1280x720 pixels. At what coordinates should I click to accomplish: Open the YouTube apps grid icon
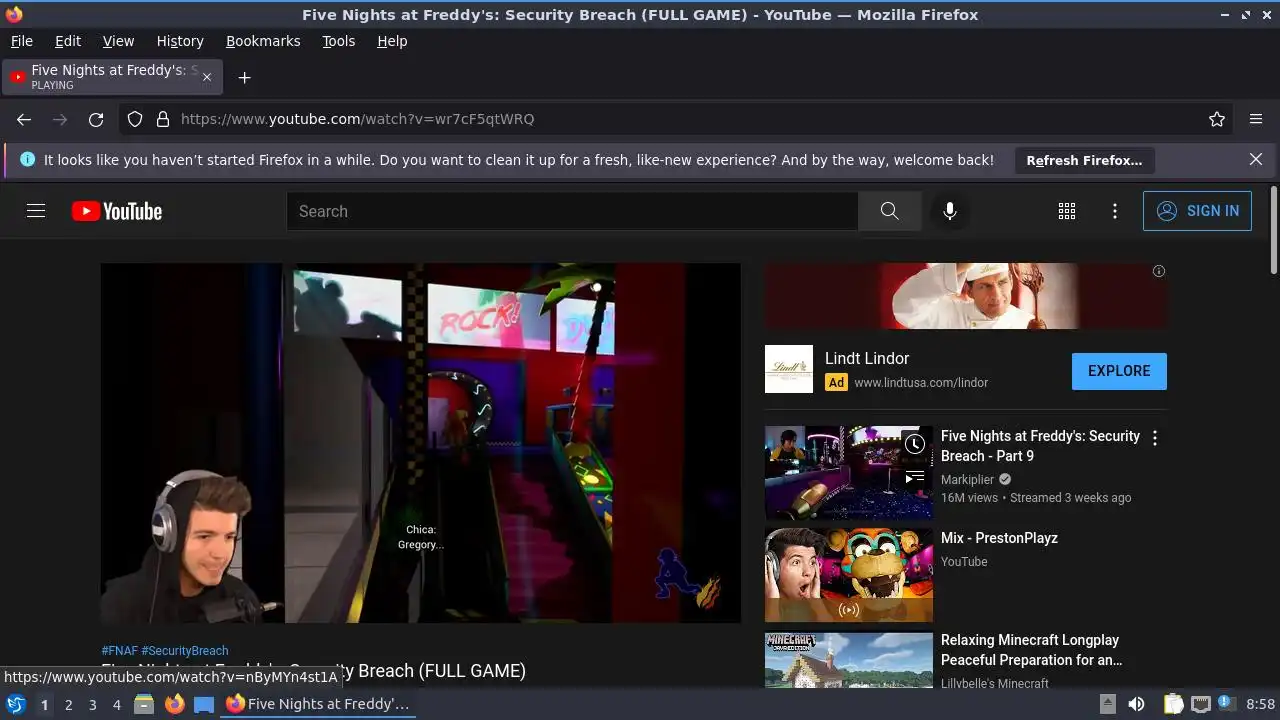tap(1067, 211)
